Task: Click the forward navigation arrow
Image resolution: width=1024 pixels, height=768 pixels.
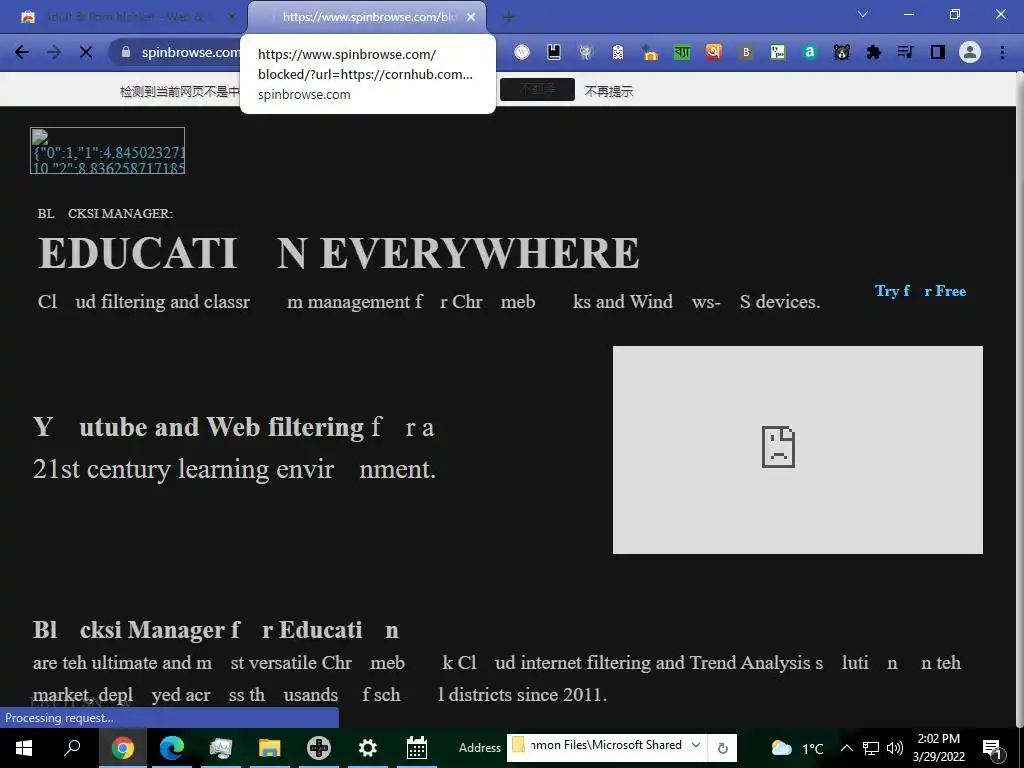Action: [54, 52]
